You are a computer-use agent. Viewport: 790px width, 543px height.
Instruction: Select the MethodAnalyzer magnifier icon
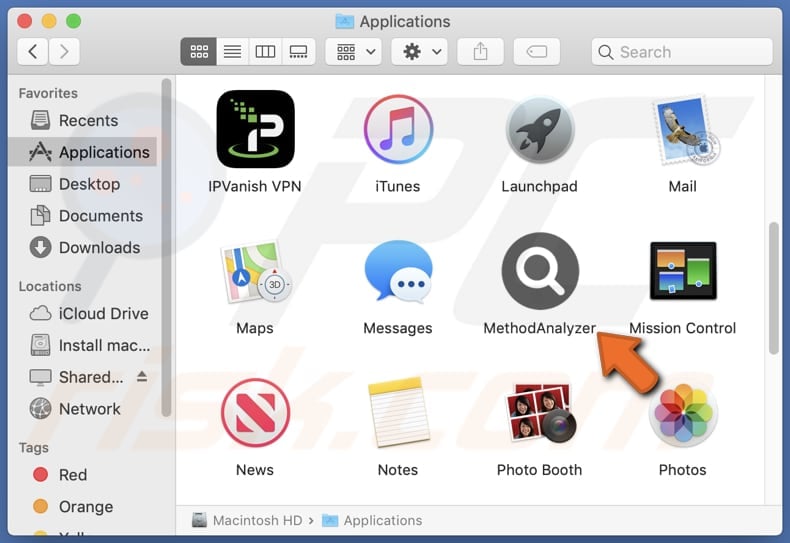point(540,271)
